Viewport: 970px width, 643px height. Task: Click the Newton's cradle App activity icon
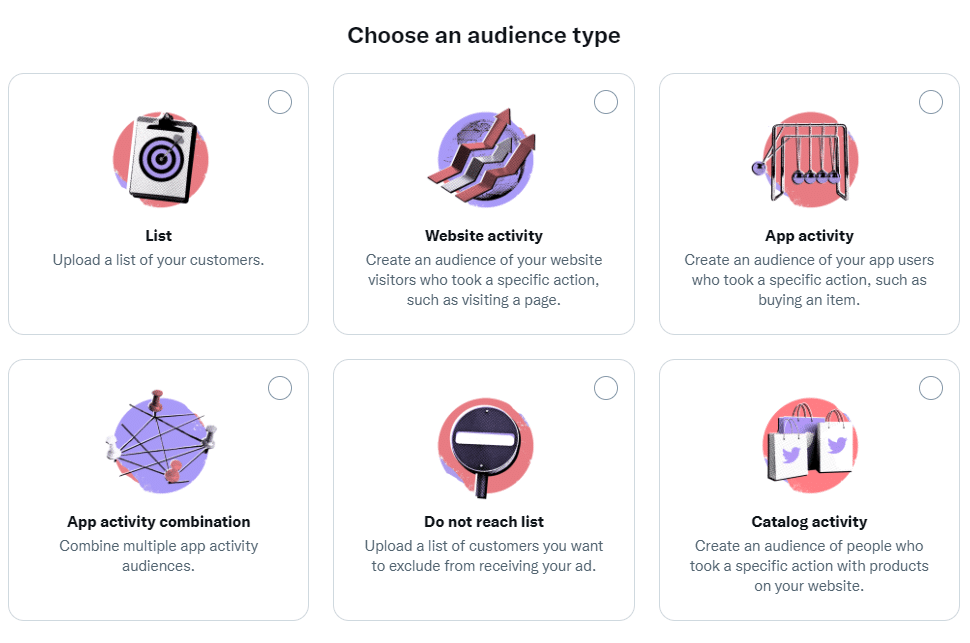click(x=805, y=159)
